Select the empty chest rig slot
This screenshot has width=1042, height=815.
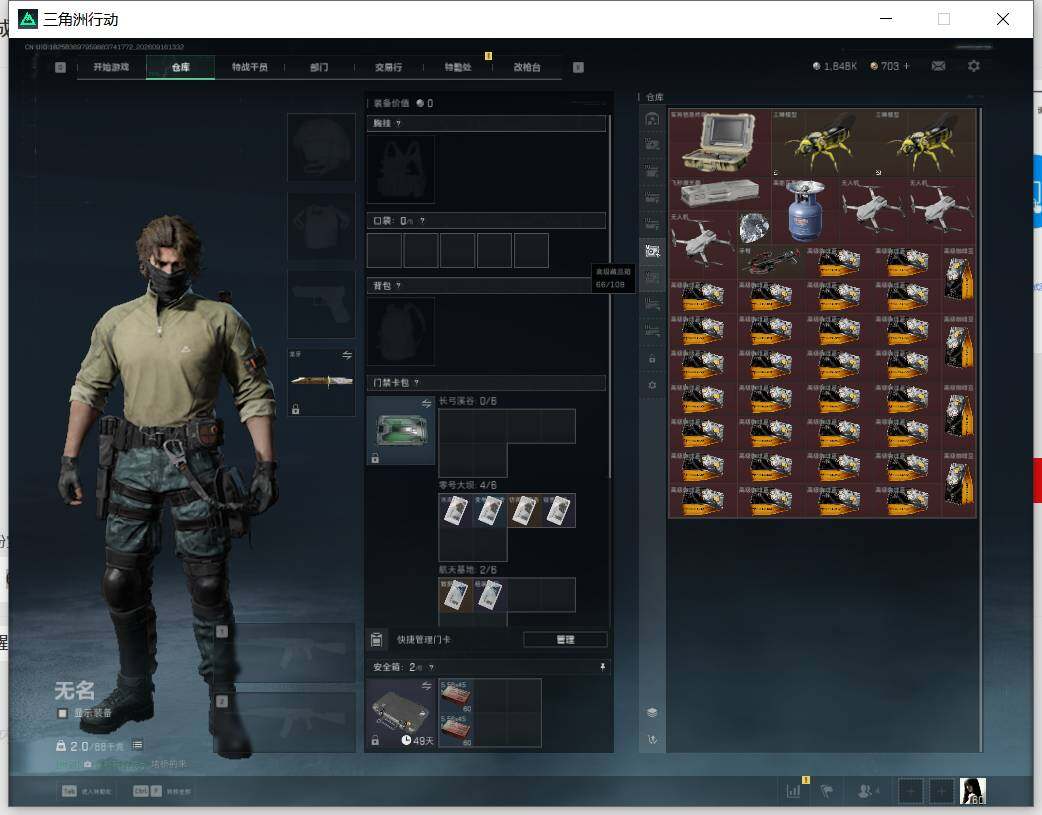point(401,169)
